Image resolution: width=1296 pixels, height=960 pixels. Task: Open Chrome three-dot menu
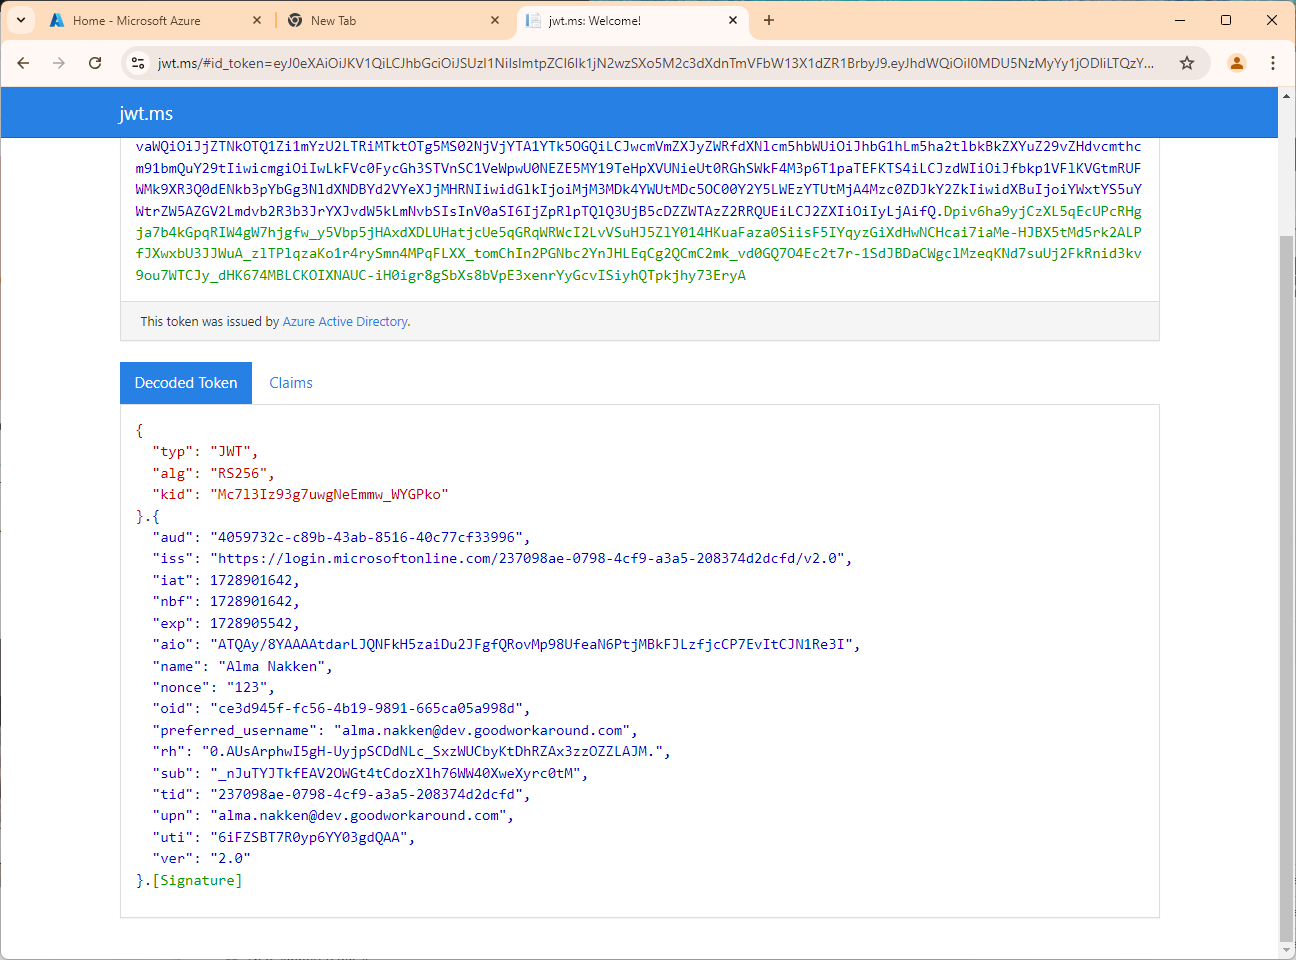[x=1273, y=63]
